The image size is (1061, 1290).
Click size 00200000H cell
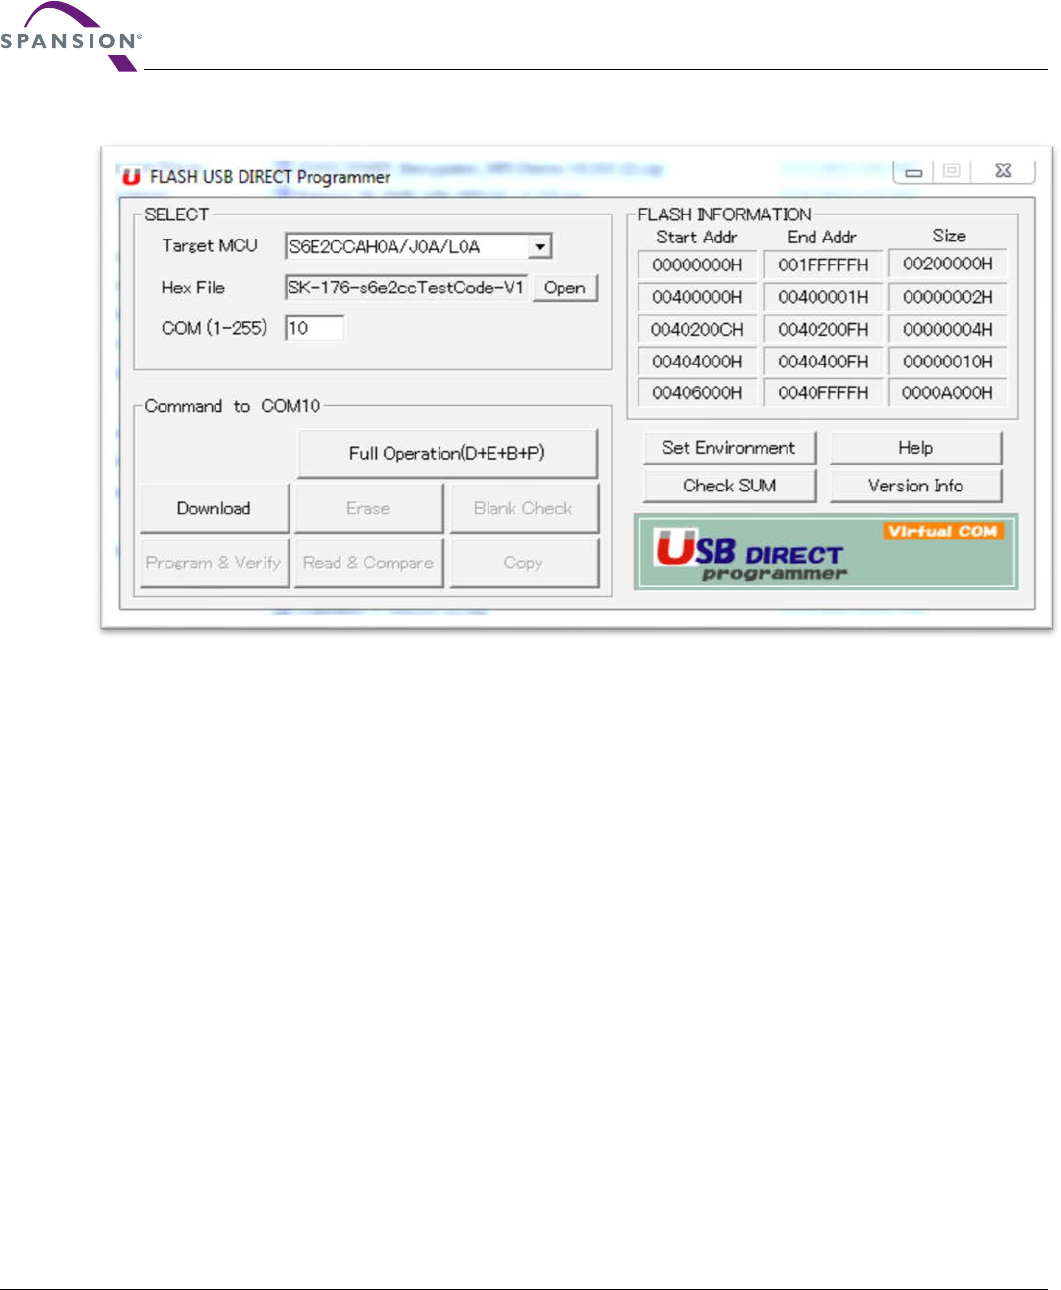pyautogui.click(x=948, y=264)
